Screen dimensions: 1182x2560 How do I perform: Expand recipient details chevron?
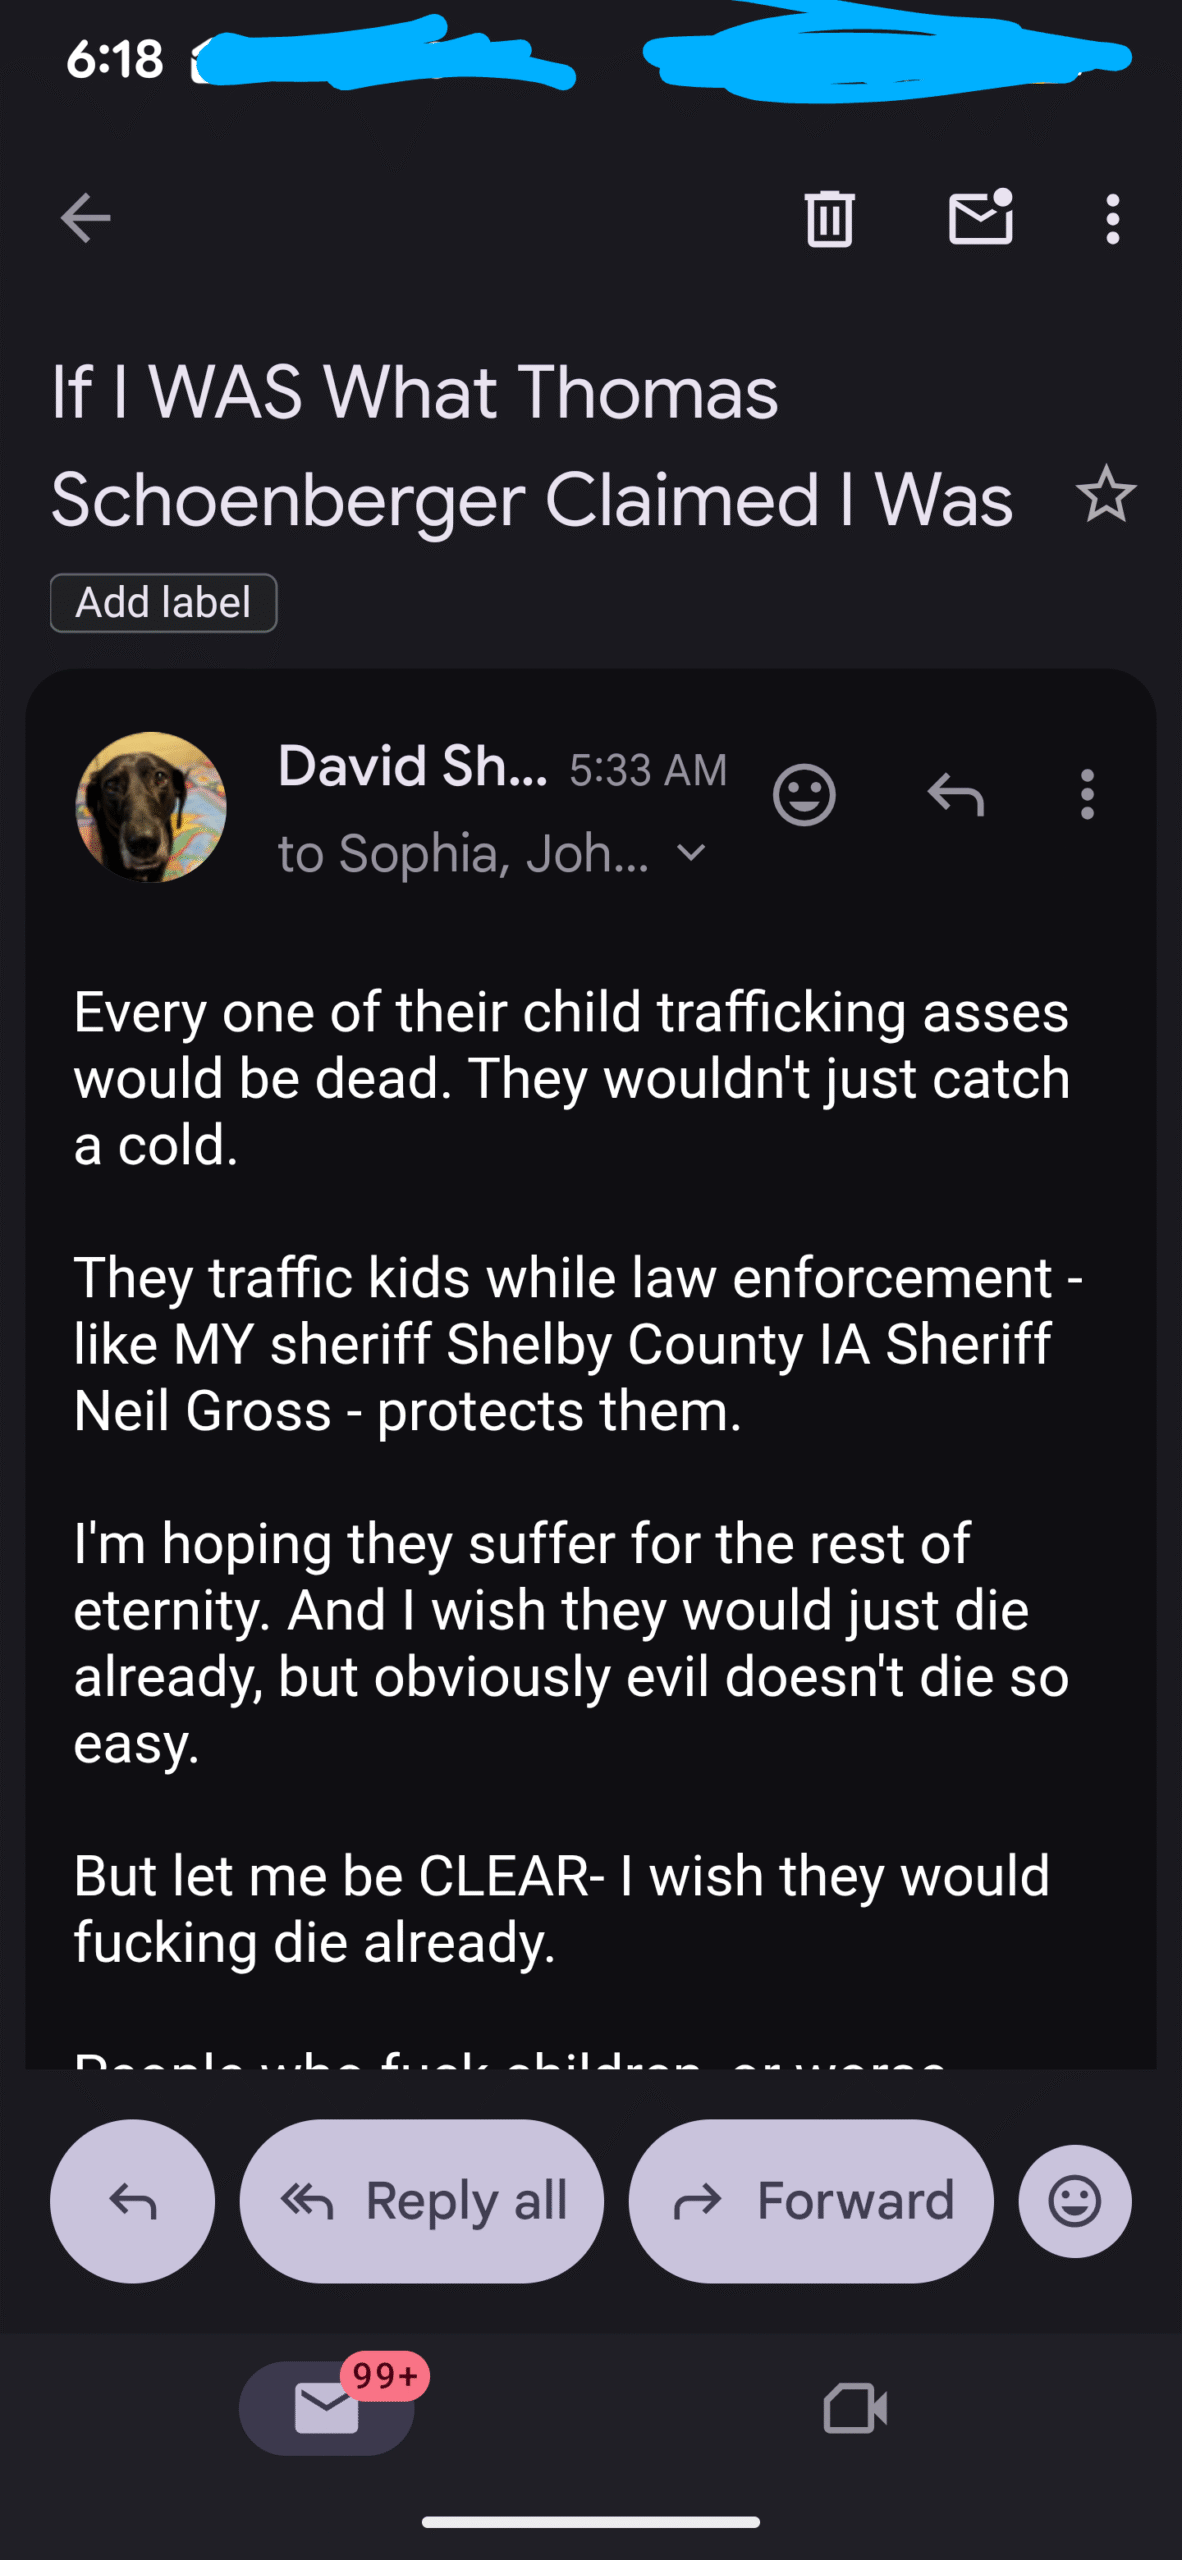click(x=691, y=853)
